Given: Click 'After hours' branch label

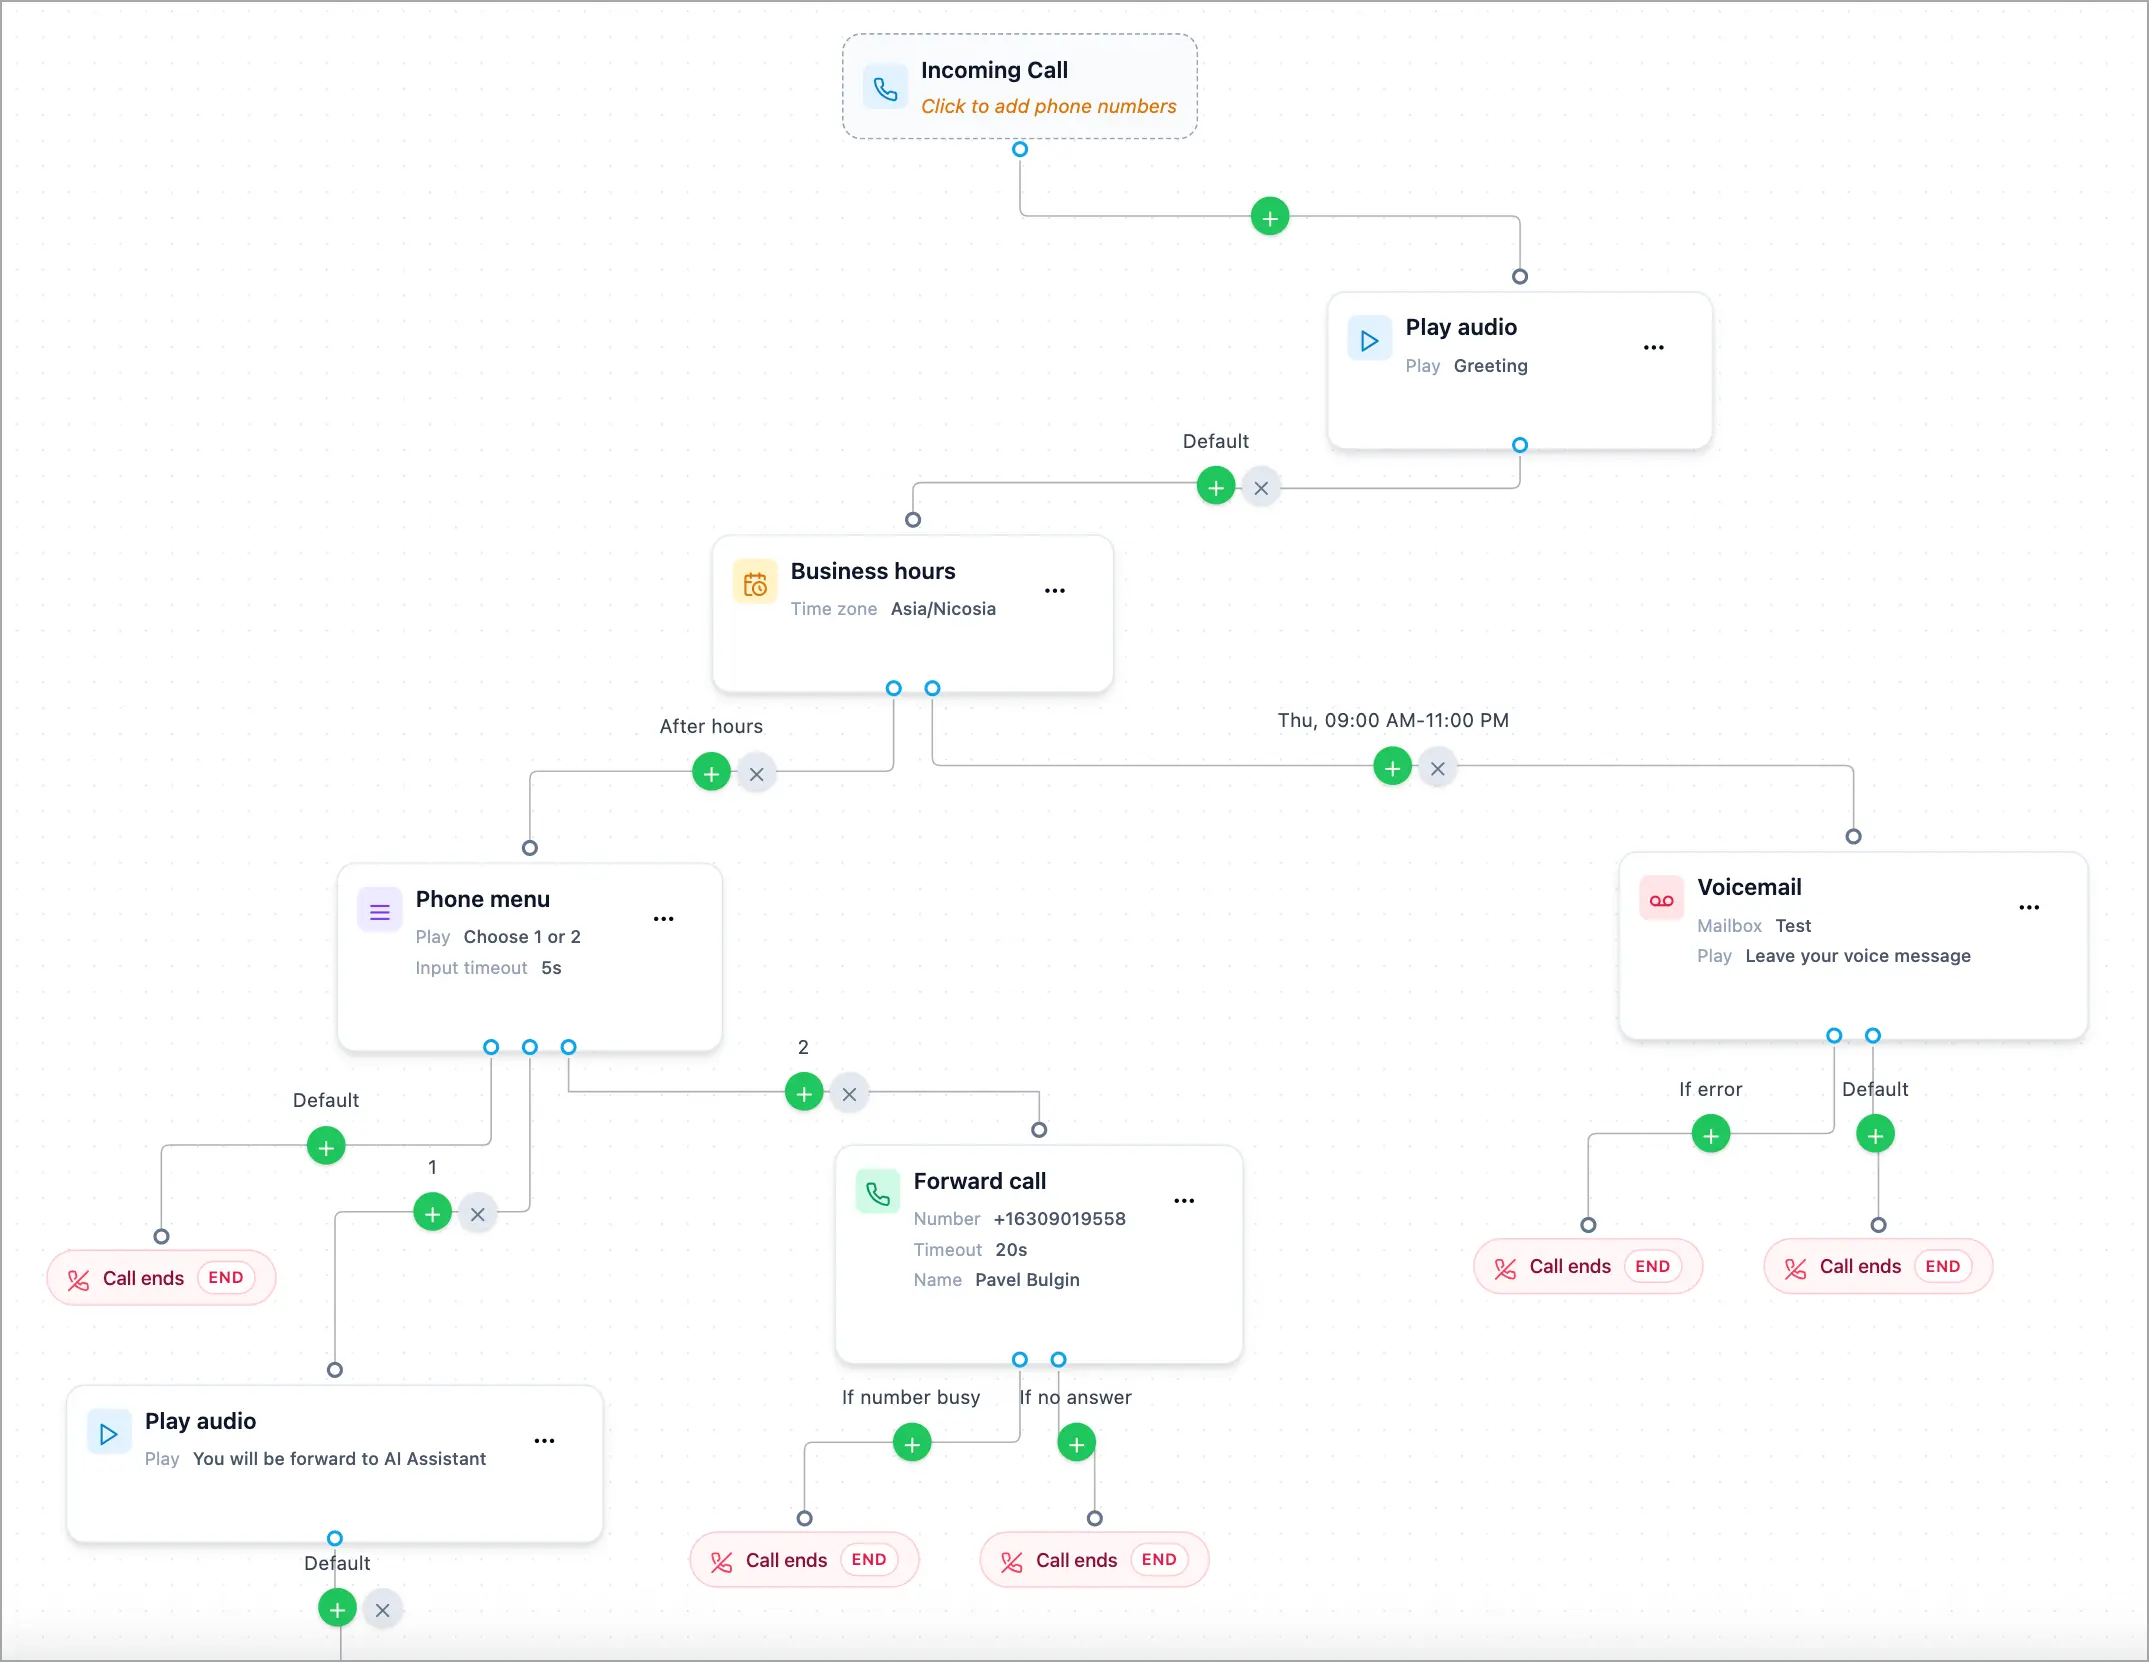Looking at the screenshot, I should (711, 726).
